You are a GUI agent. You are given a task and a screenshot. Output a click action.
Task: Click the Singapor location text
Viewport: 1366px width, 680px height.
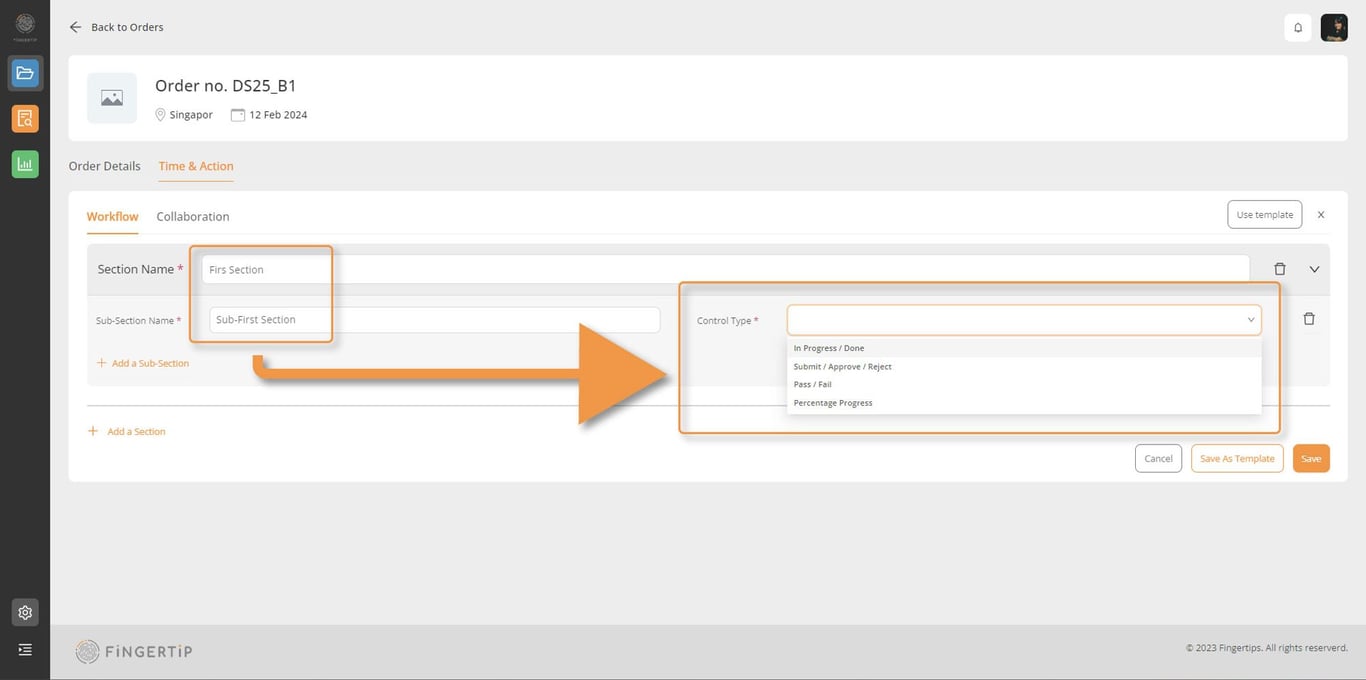tap(191, 115)
